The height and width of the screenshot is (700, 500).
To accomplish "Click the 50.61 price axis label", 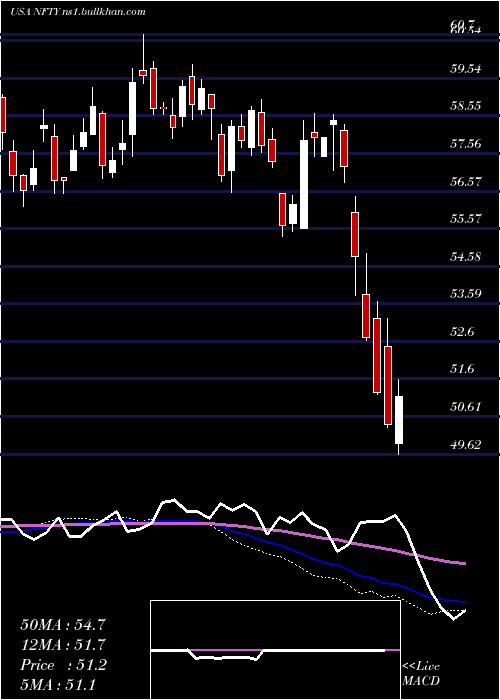I will (465, 407).
